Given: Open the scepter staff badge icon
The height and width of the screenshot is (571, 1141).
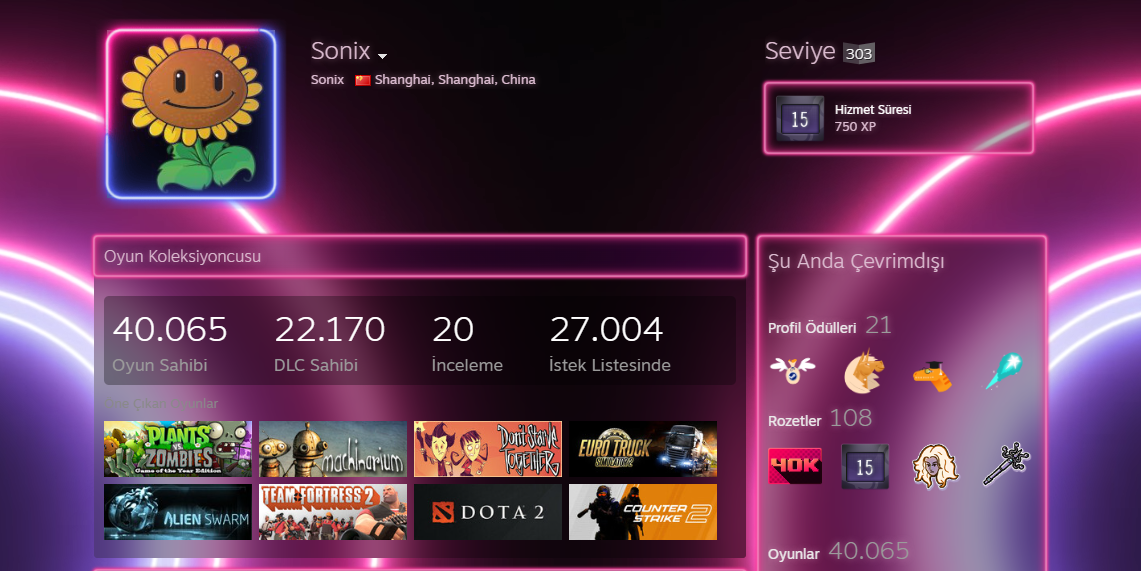Looking at the screenshot, I should (x=1006, y=464).
